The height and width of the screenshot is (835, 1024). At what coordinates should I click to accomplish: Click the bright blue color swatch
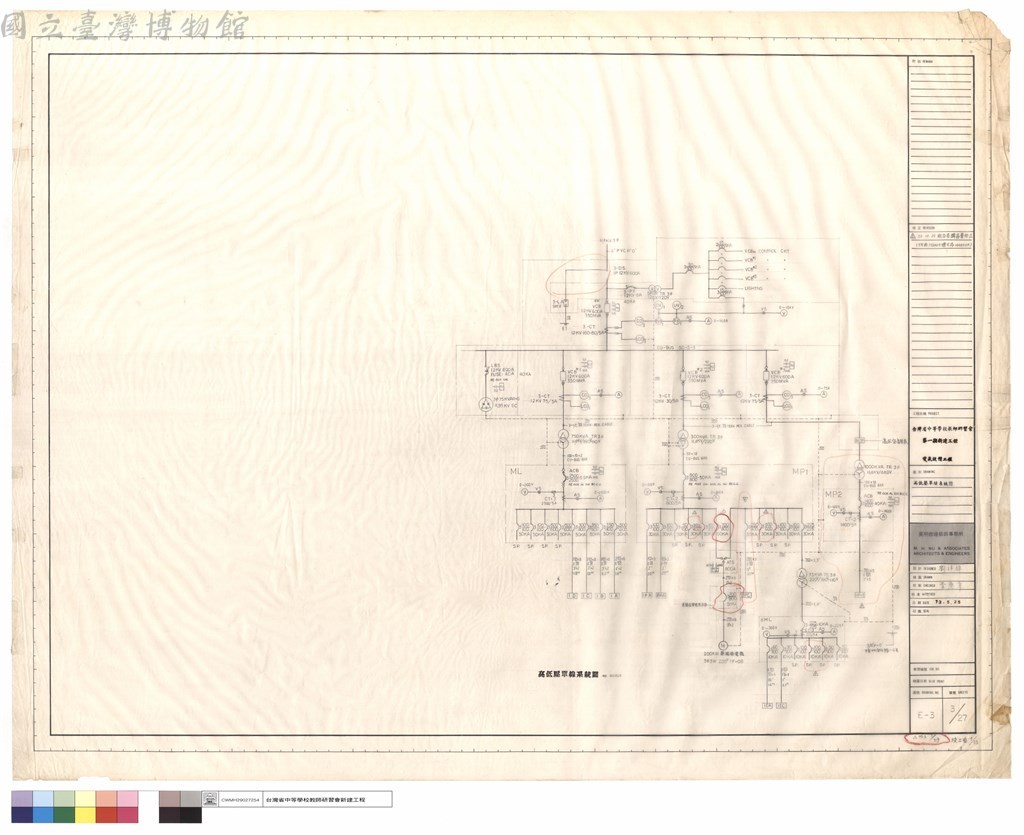click(43, 814)
